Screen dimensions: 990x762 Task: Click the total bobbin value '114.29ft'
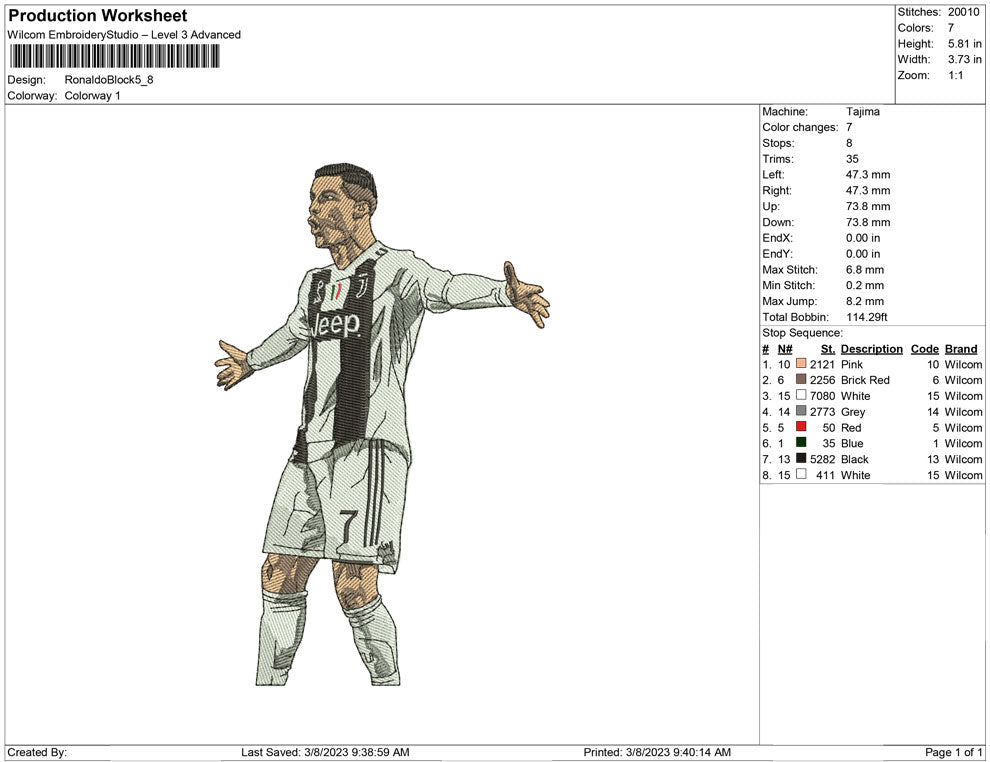(x=867, y=317)
